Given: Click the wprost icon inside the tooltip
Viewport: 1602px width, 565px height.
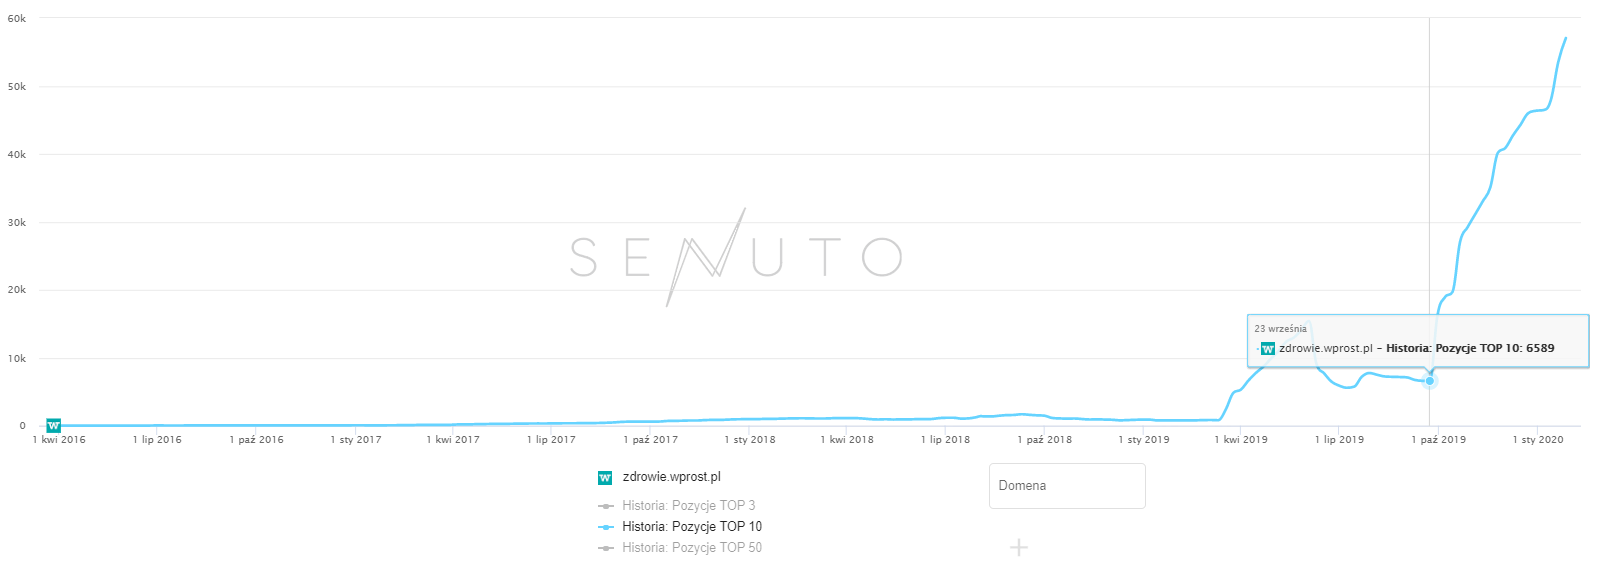Looking at the screenshot, I should click(1268, 349).
